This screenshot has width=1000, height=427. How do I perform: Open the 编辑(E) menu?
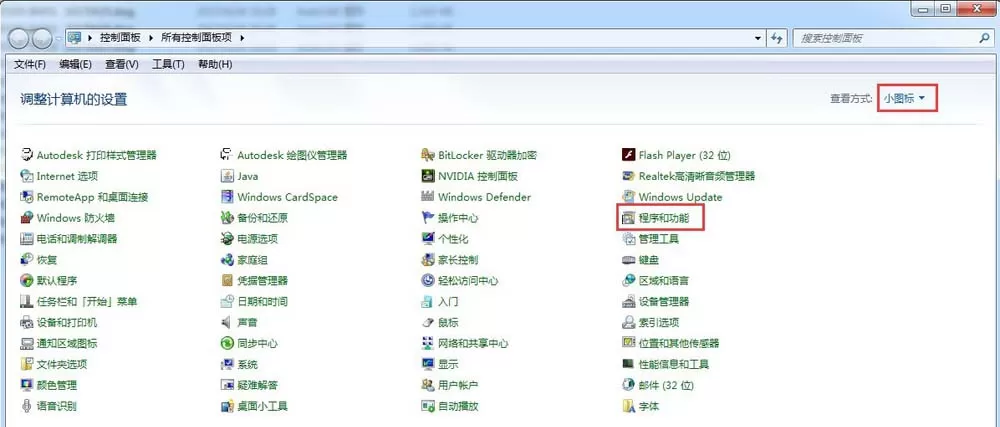pyautogui.click(x=75, y=64)
